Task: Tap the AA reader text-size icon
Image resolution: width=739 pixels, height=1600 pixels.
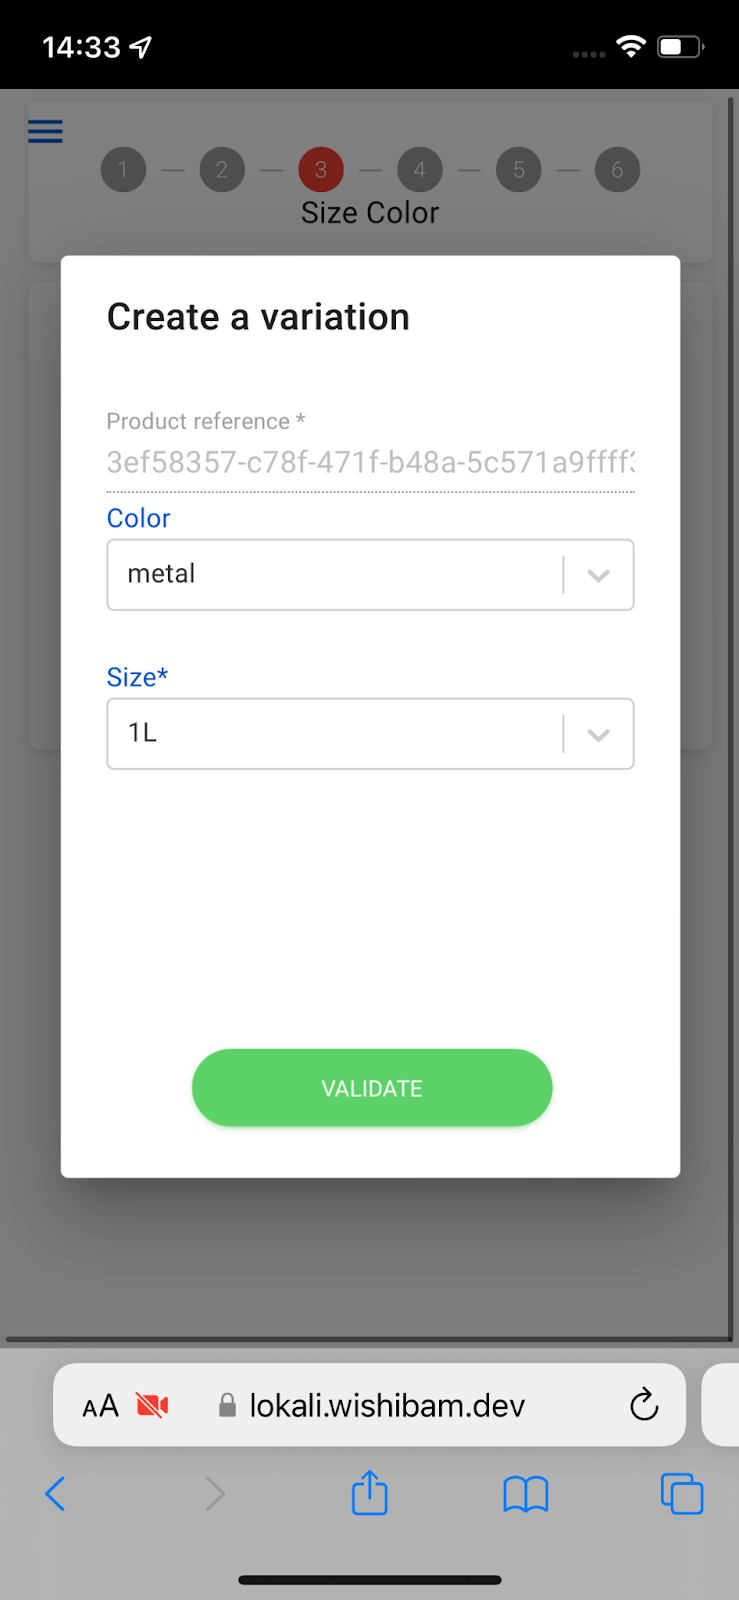Action: [100, 1406]
